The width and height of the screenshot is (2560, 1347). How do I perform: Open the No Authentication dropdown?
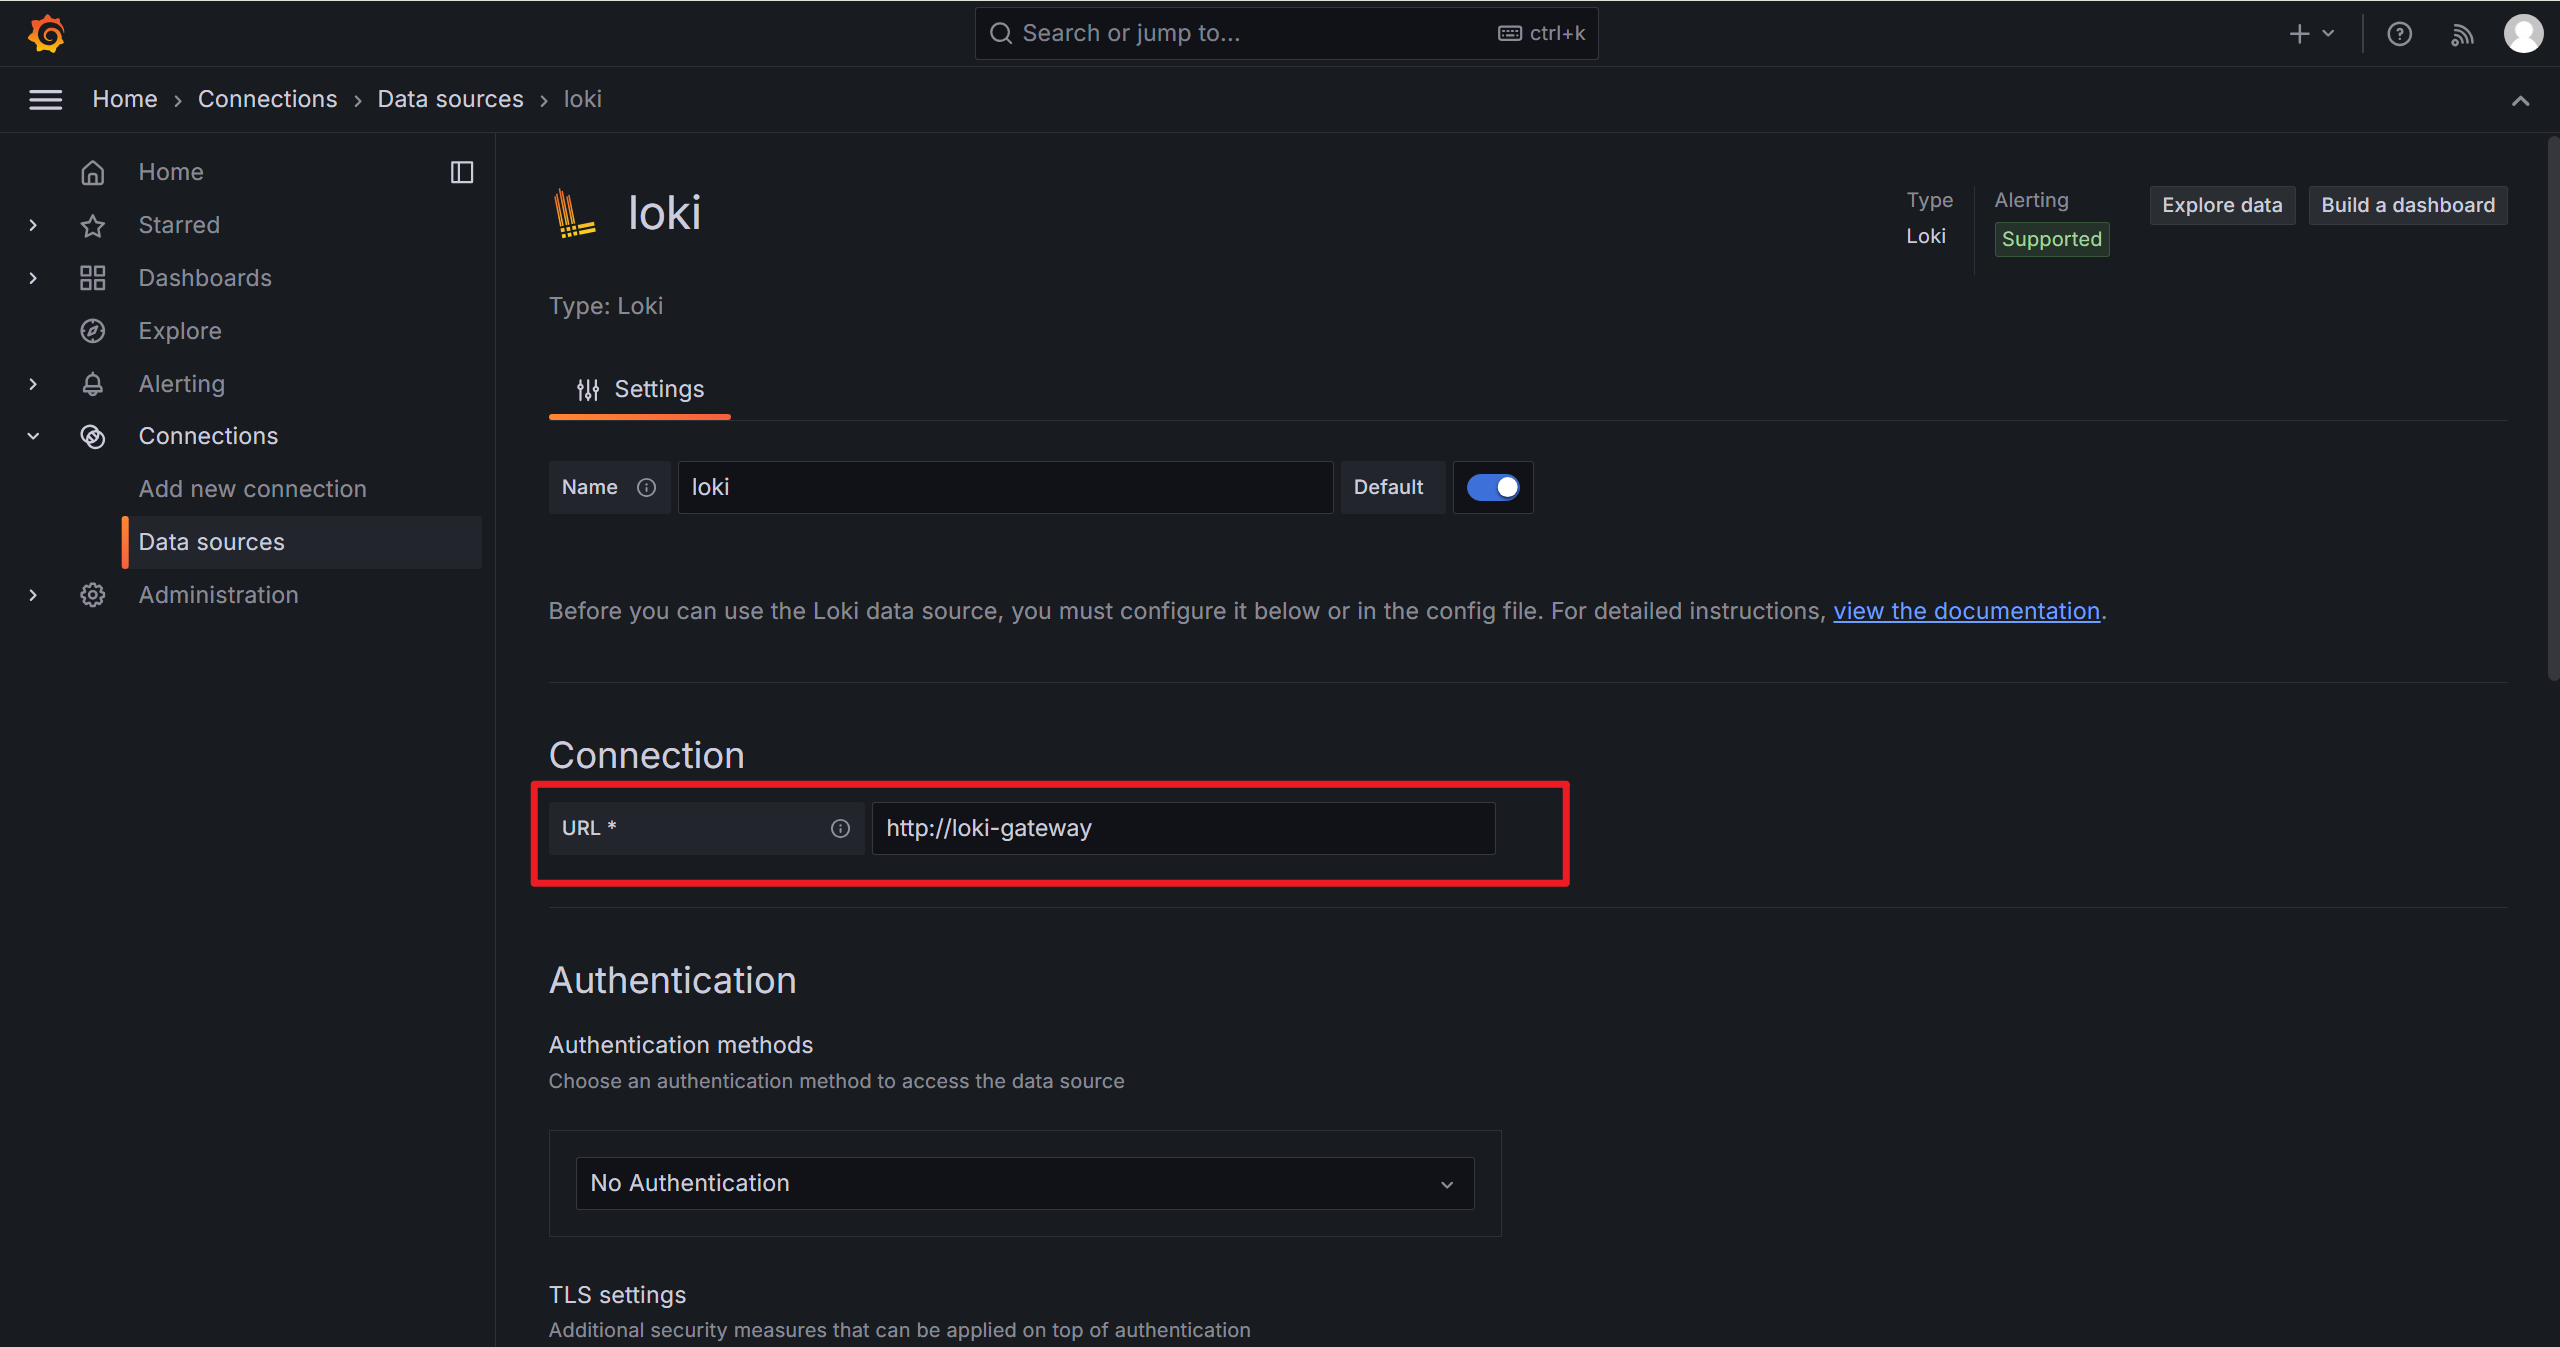point(1025,1183)
